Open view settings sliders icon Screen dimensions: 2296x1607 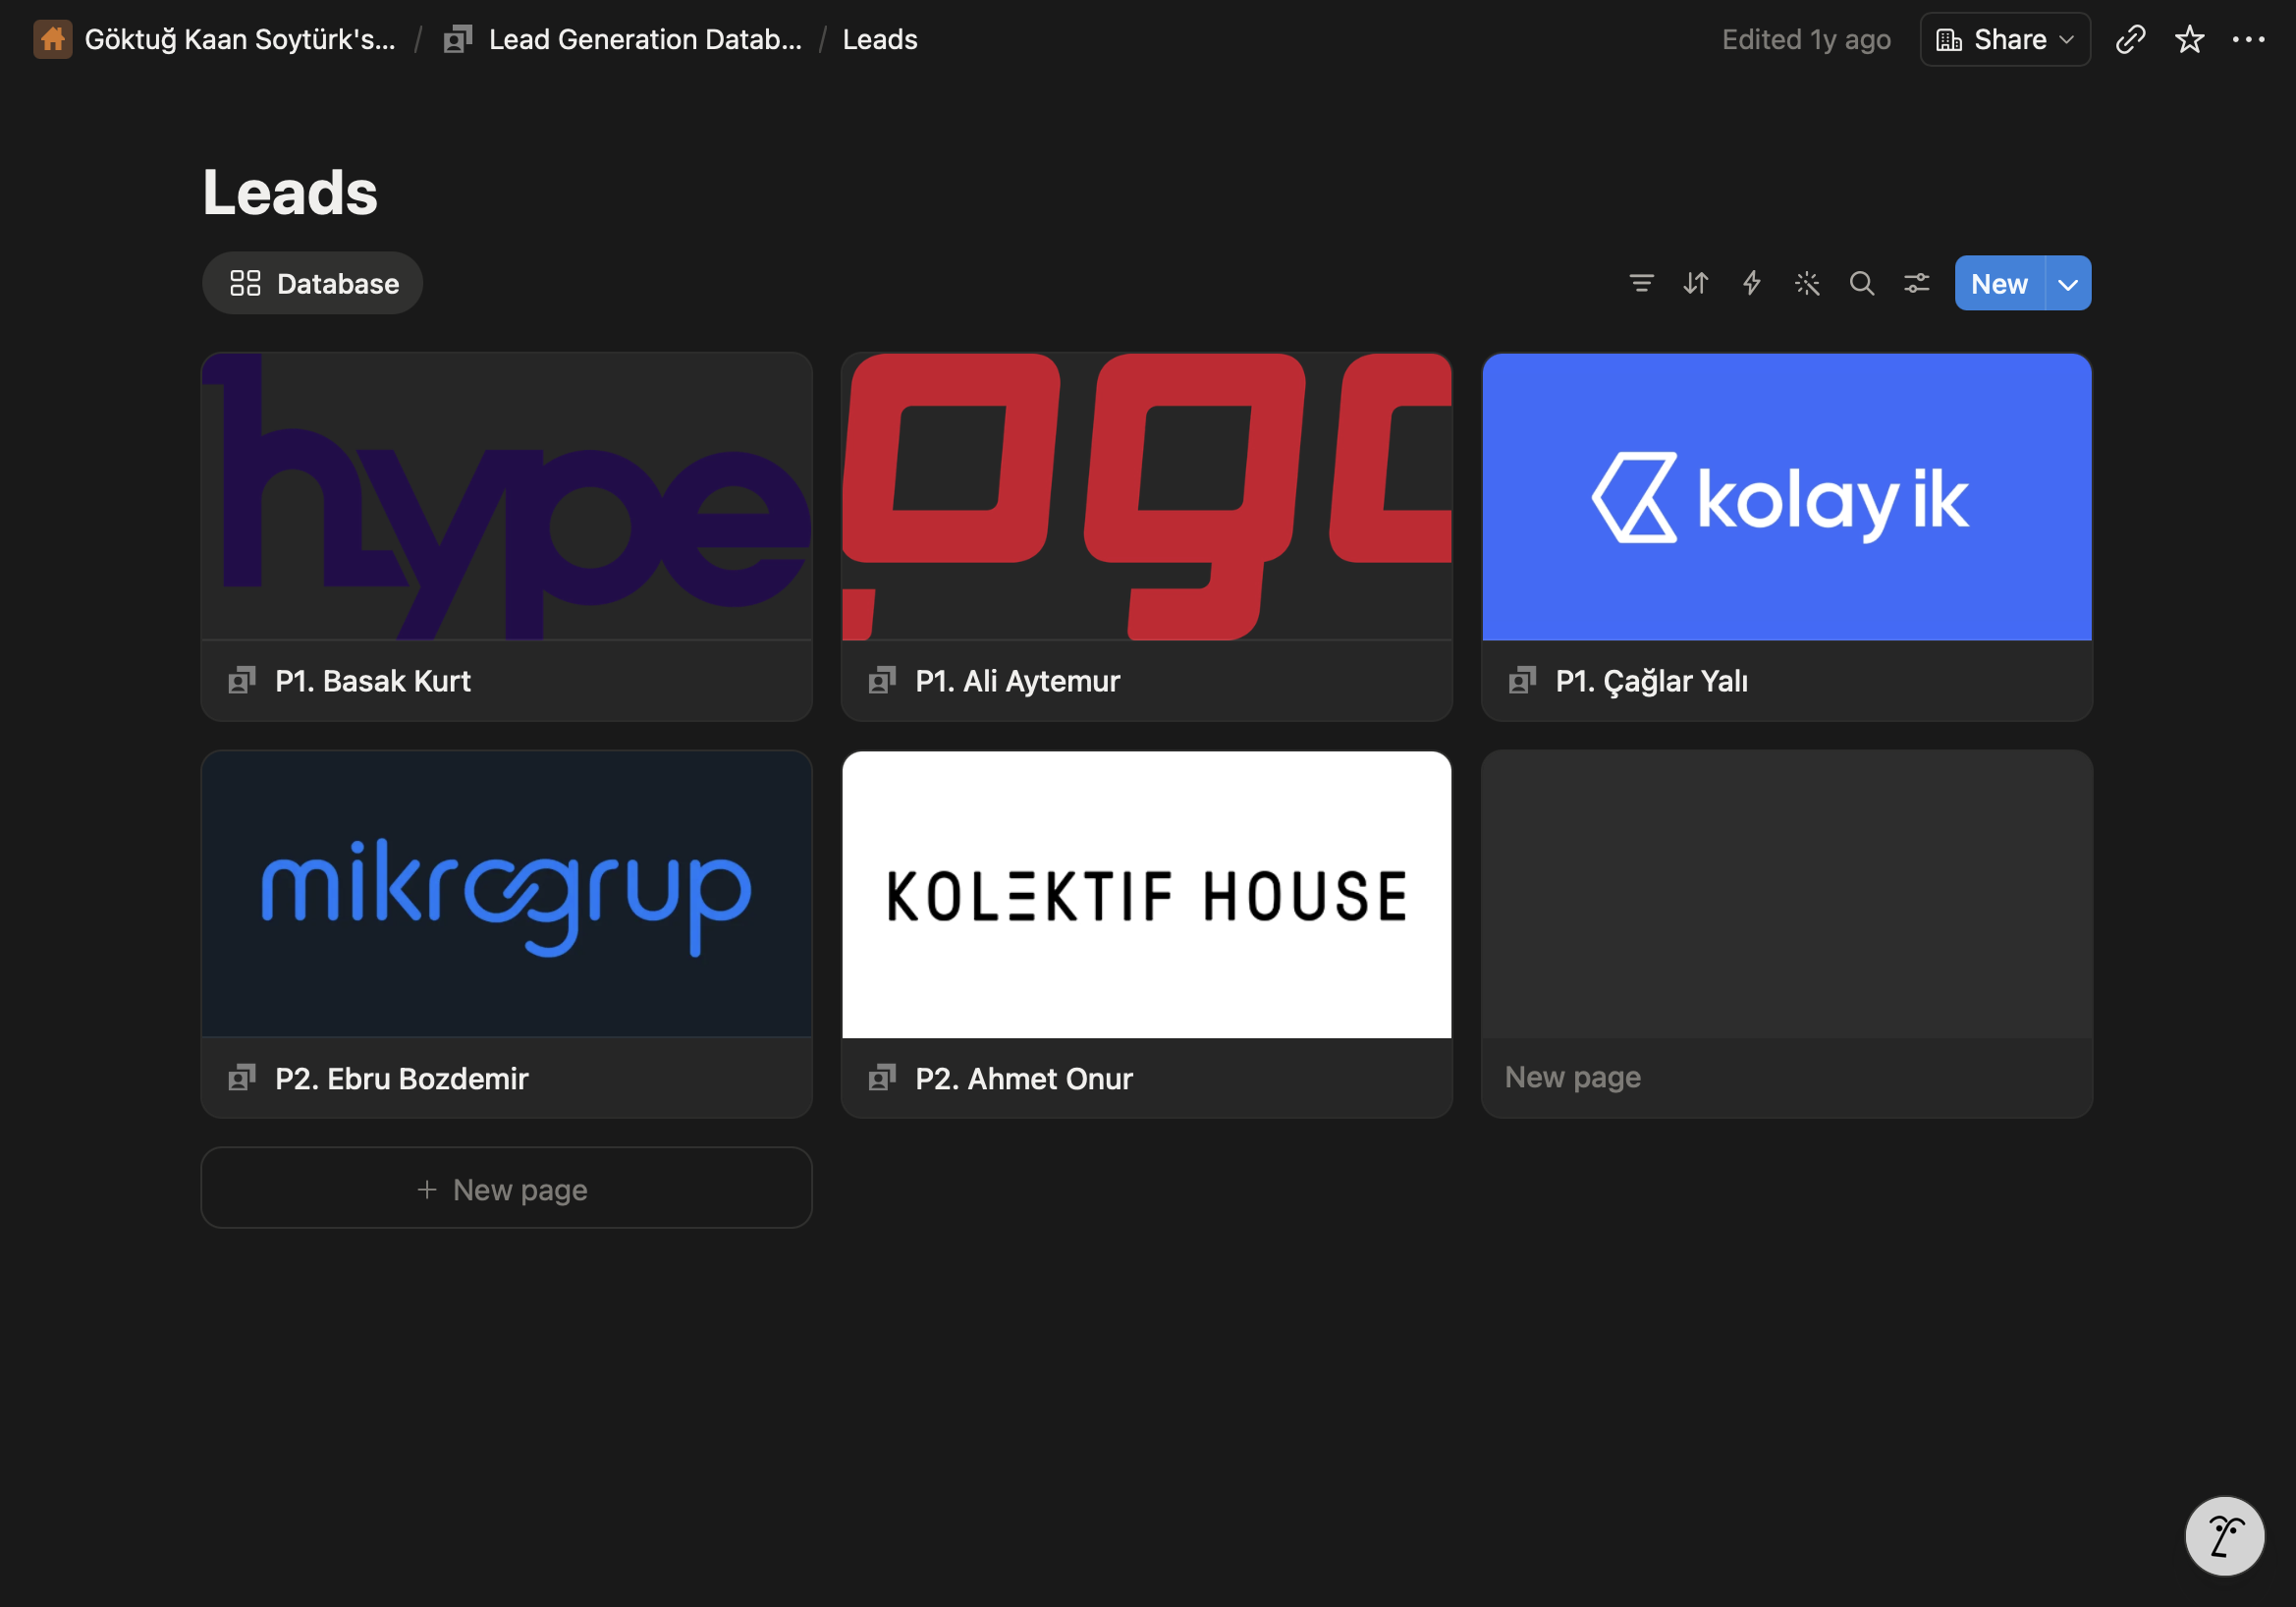[1917, 284]
